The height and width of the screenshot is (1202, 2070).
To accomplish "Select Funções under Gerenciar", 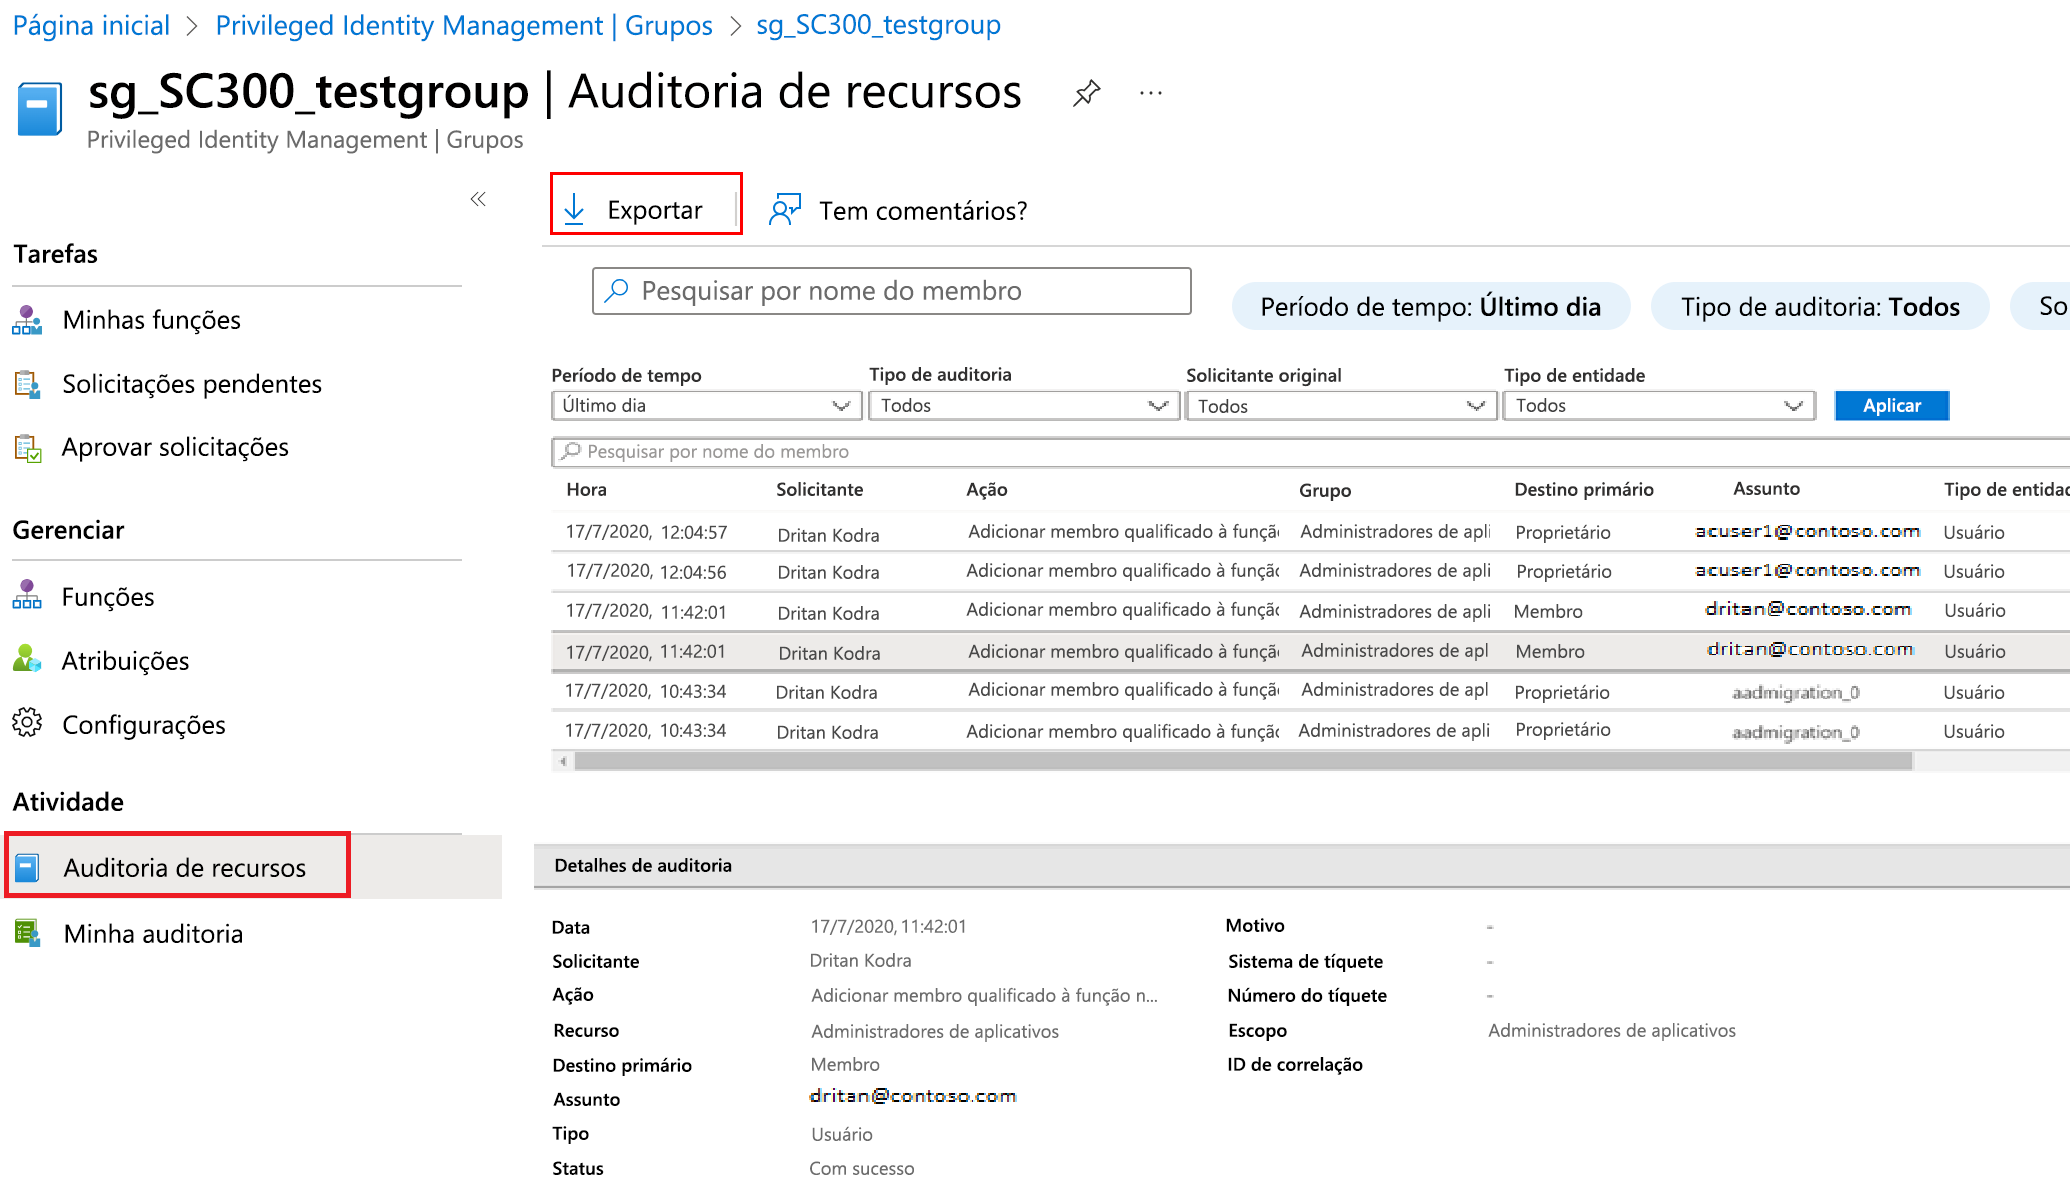I will [x=108, y=597].
